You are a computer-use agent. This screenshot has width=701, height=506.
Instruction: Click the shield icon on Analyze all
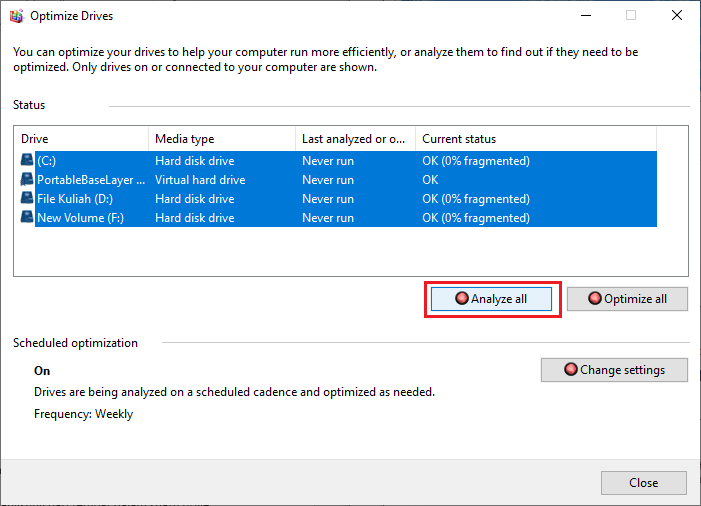[x=461, y=299]
